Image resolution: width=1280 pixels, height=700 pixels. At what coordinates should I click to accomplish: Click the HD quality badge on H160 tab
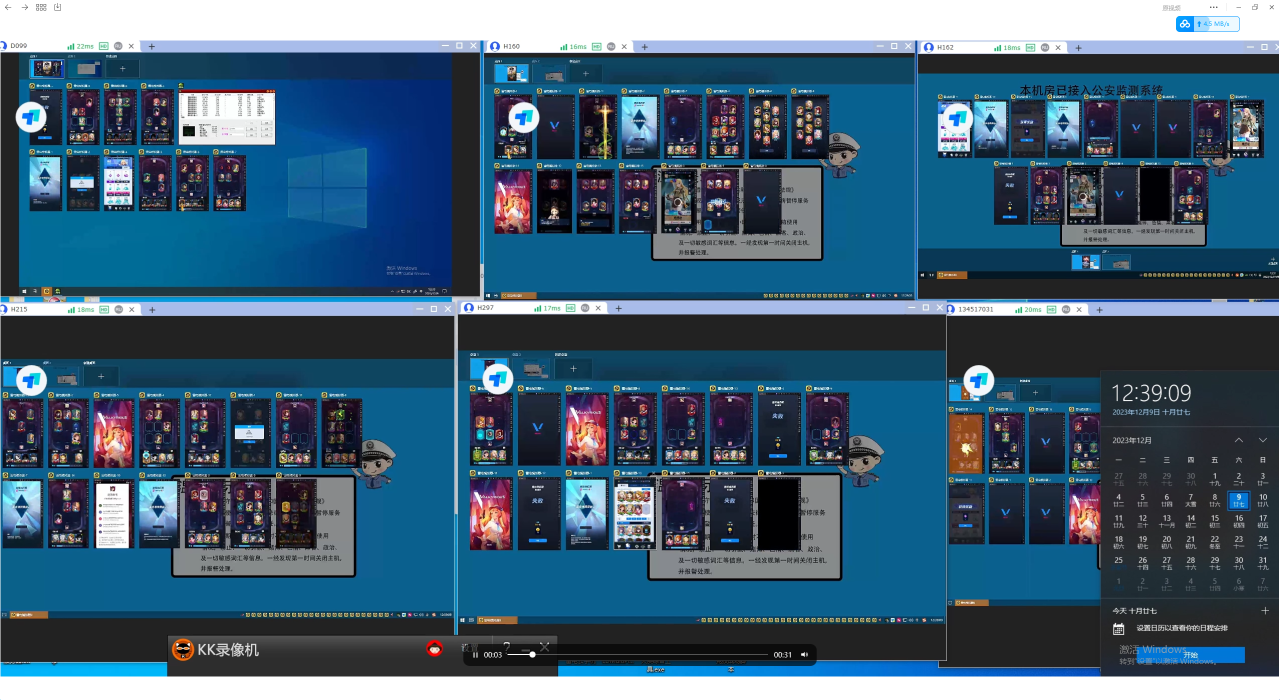(596, 46)
